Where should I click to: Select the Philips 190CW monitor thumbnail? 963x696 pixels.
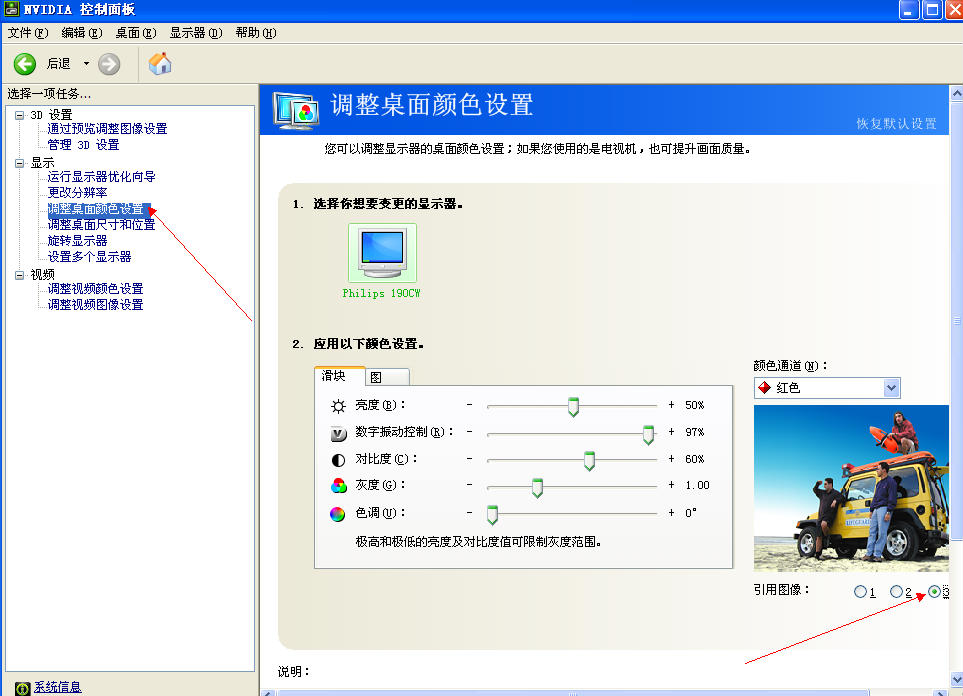(x=381, y=253)
